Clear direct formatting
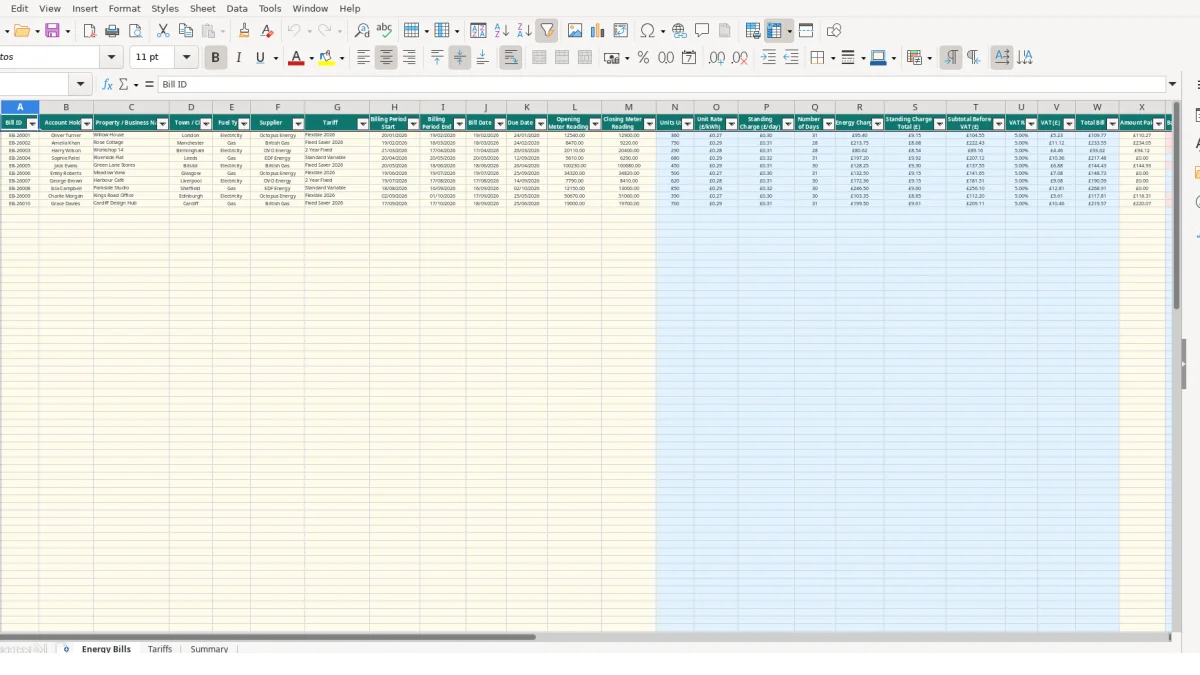This screenshot has height=675, width=1200. click(267, 31)
